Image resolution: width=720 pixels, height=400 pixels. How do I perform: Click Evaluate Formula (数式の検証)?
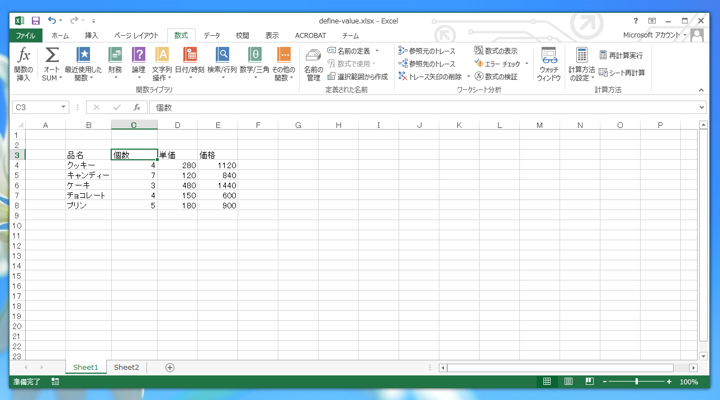tap(496, 77)
